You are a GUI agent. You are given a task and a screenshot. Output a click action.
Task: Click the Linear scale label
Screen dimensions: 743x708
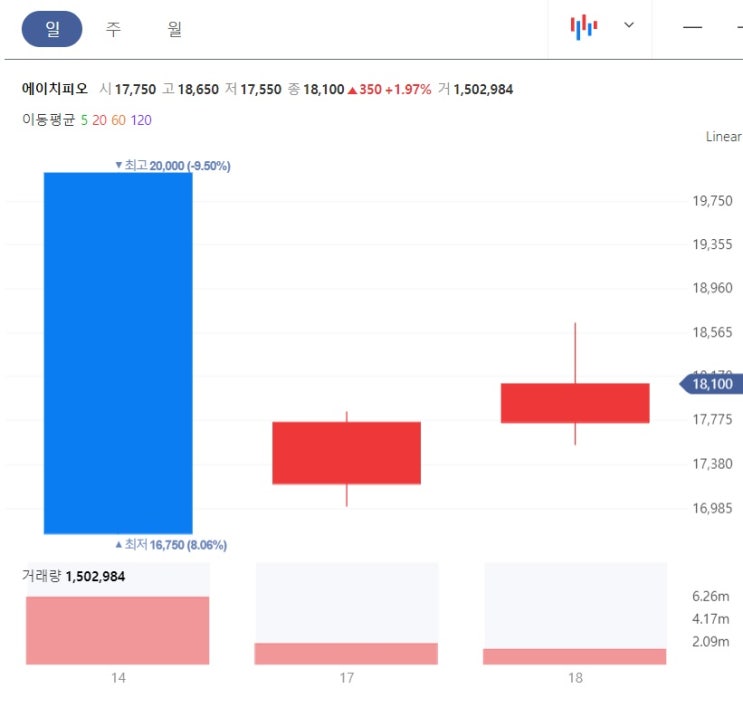tap(724, 136)
